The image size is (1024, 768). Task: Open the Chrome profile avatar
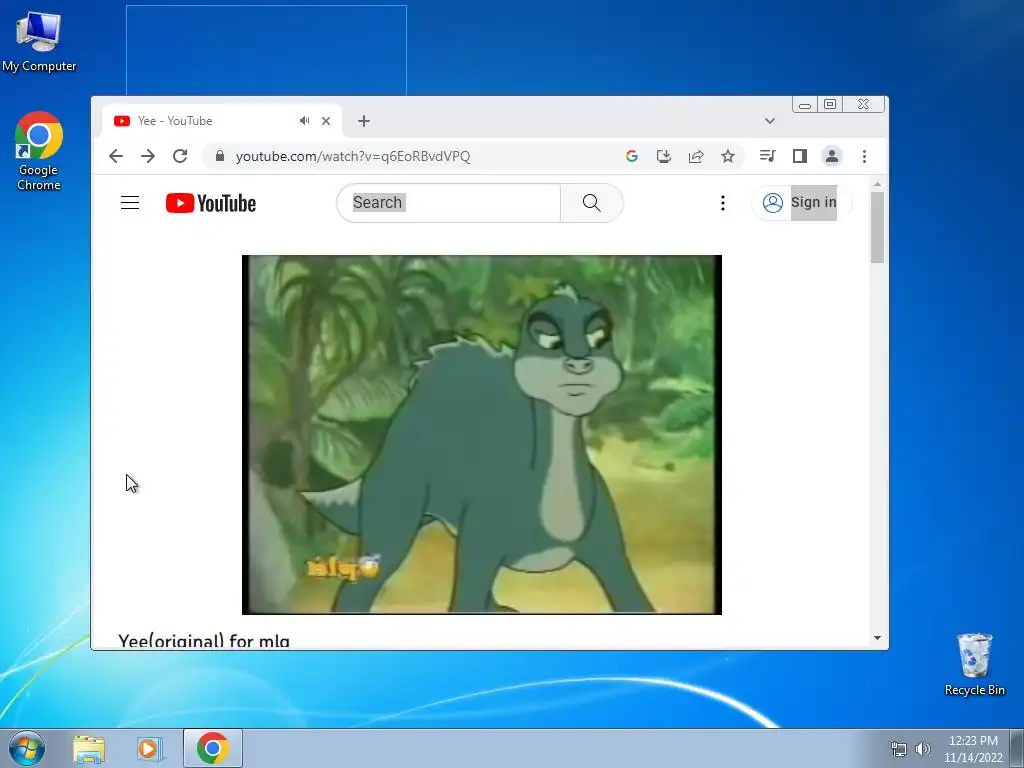tap(832, 156)
